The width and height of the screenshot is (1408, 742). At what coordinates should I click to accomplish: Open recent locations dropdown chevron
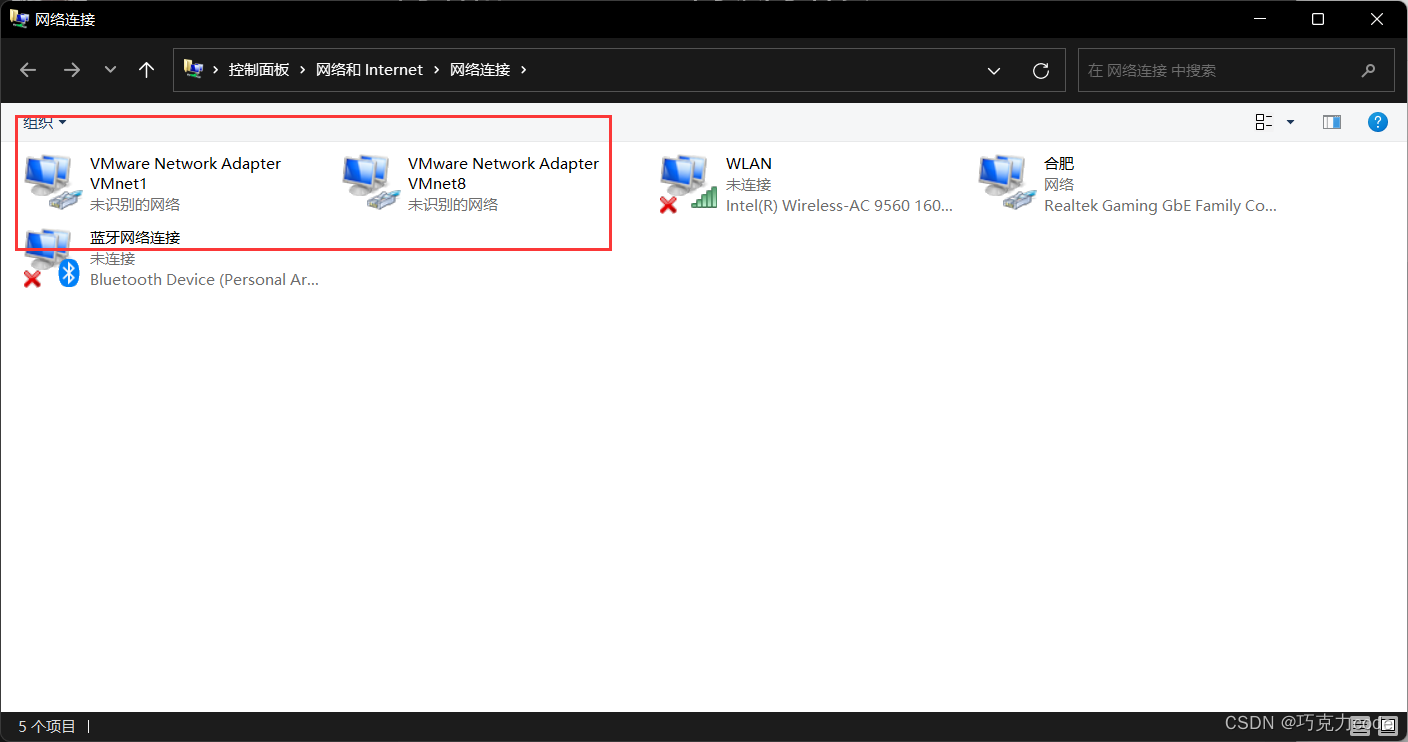coord(110,70)
